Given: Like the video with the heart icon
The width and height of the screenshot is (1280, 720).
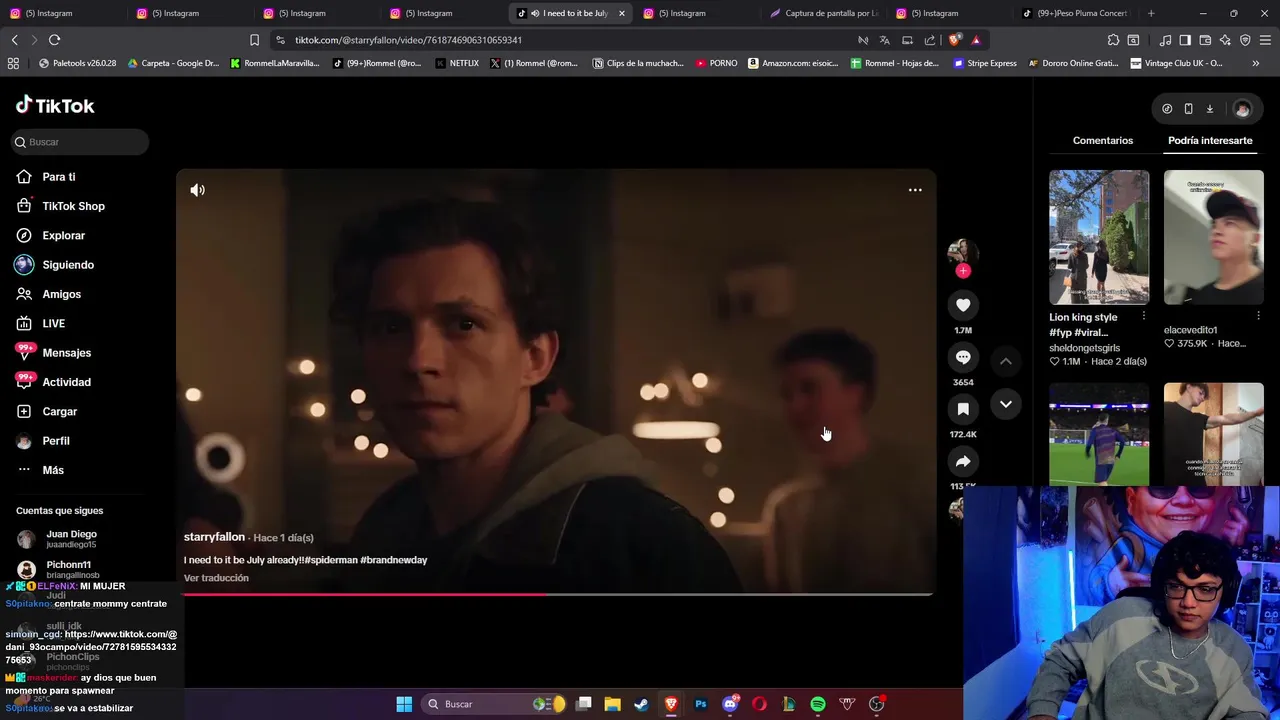Looking at the screenshot, I should click(963, 305).
